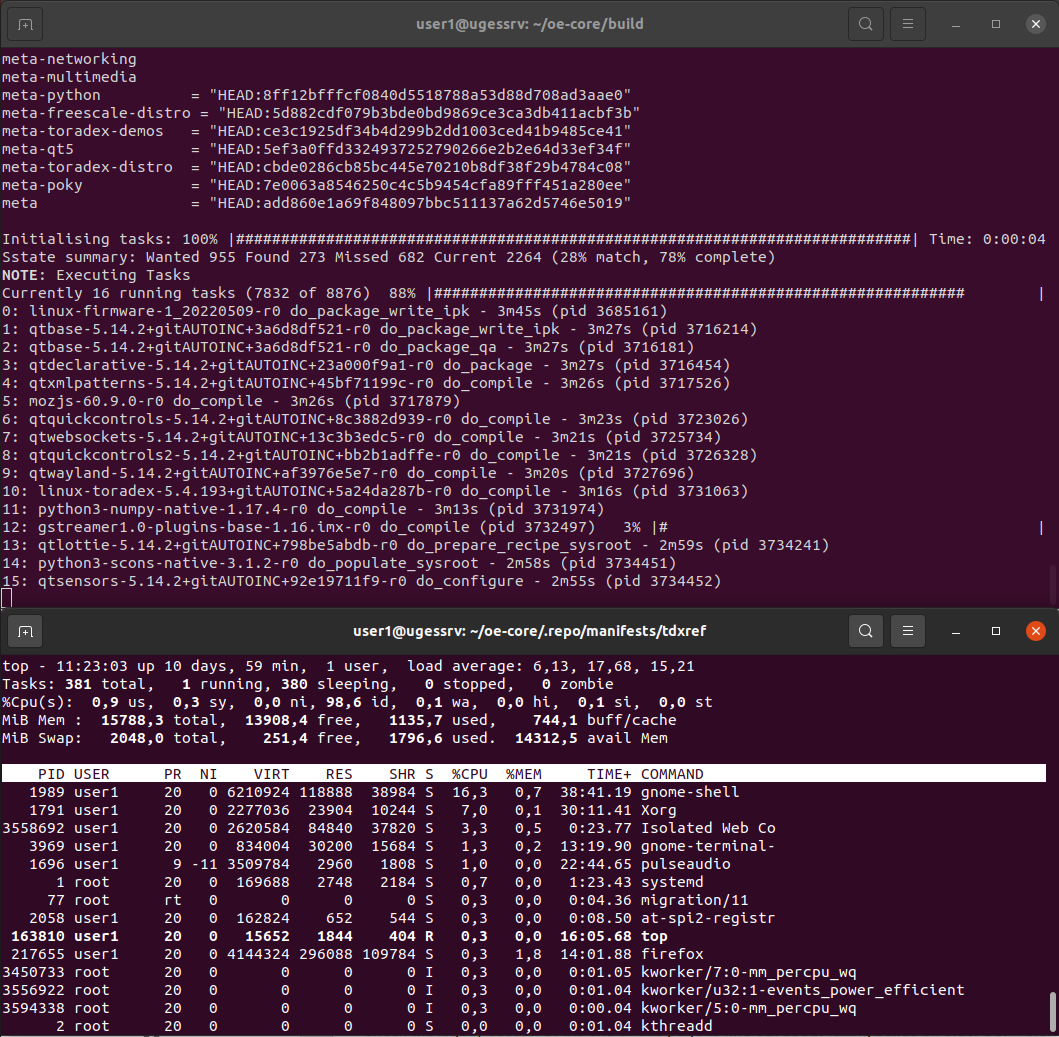Click task 8 qtquickcontrols2 do_compile line
This screenshot has width=1059, height=1037.
380,455
